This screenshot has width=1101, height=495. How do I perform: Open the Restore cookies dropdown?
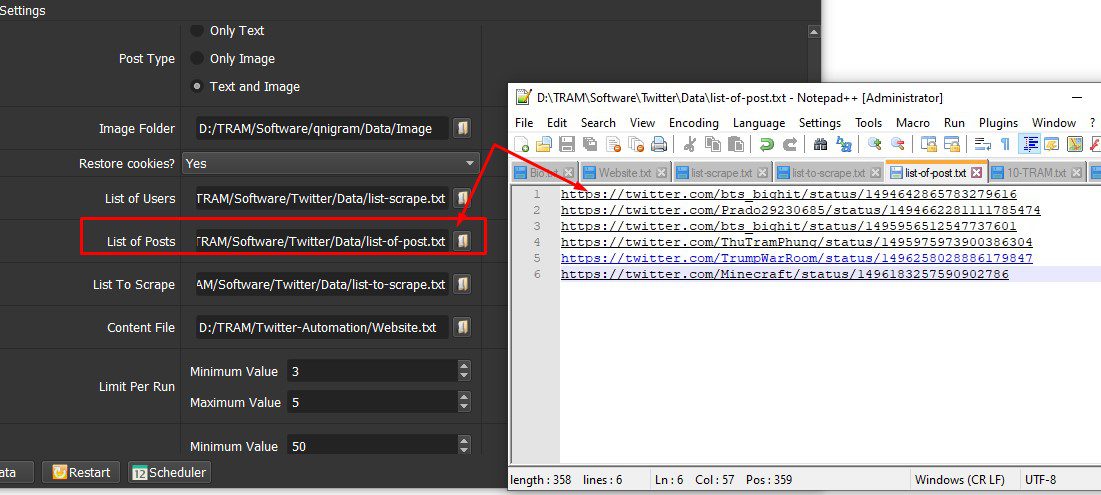click(x=330, y=163)
